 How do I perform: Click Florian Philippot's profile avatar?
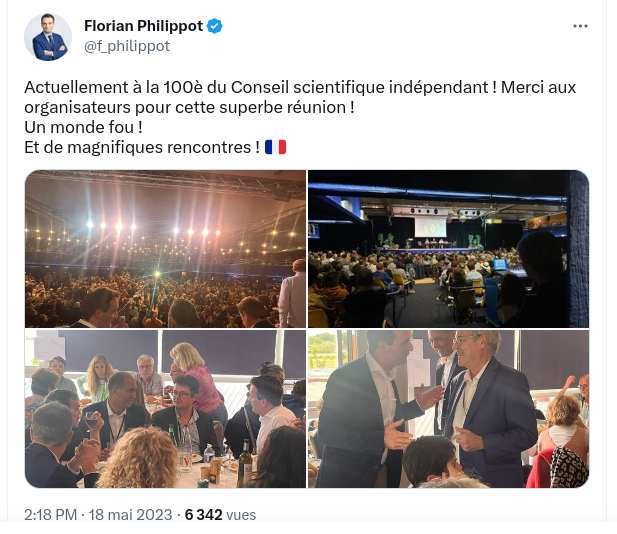48,37
